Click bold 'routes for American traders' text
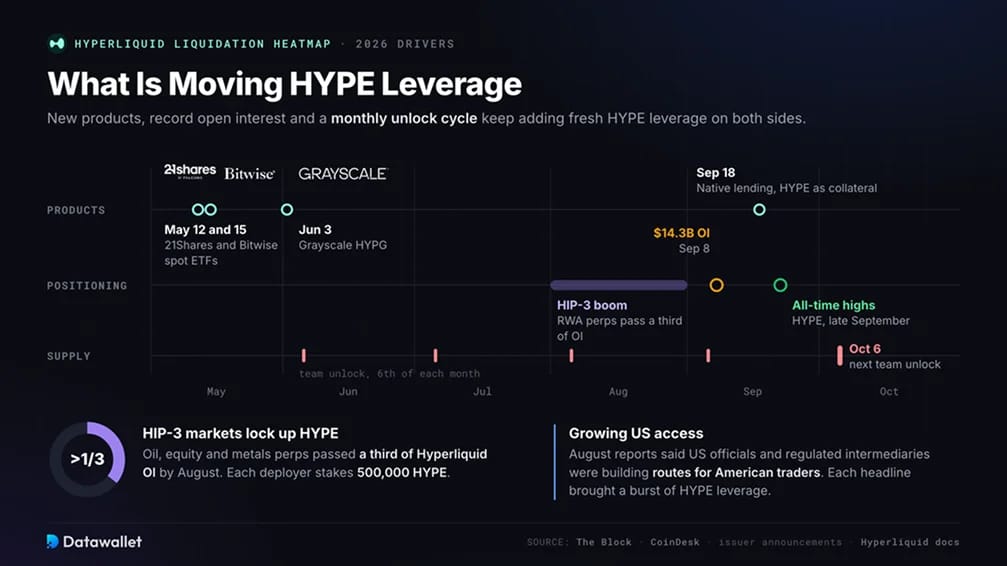Screen dimensions: 1007x566 coord(736,473)
